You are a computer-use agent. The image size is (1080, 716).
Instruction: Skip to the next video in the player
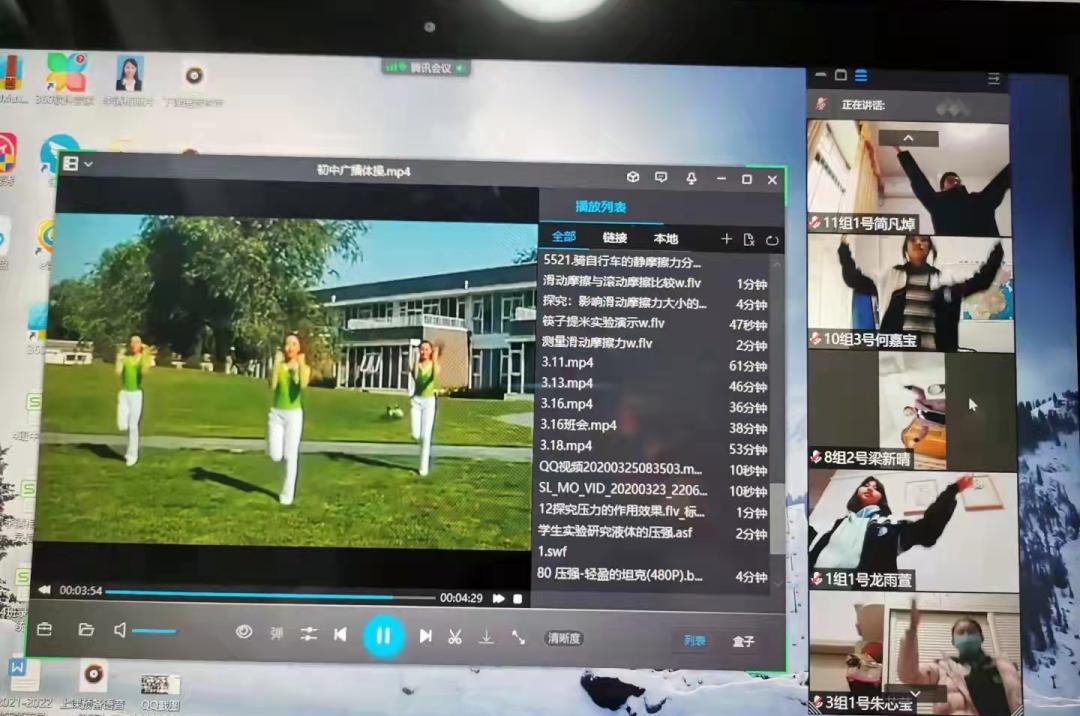pyautogui.click(x=425, y=635)
